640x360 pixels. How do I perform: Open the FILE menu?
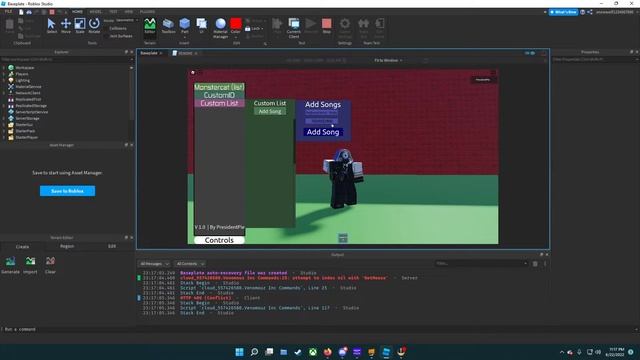pyautogui.click(x=8, y=12)
